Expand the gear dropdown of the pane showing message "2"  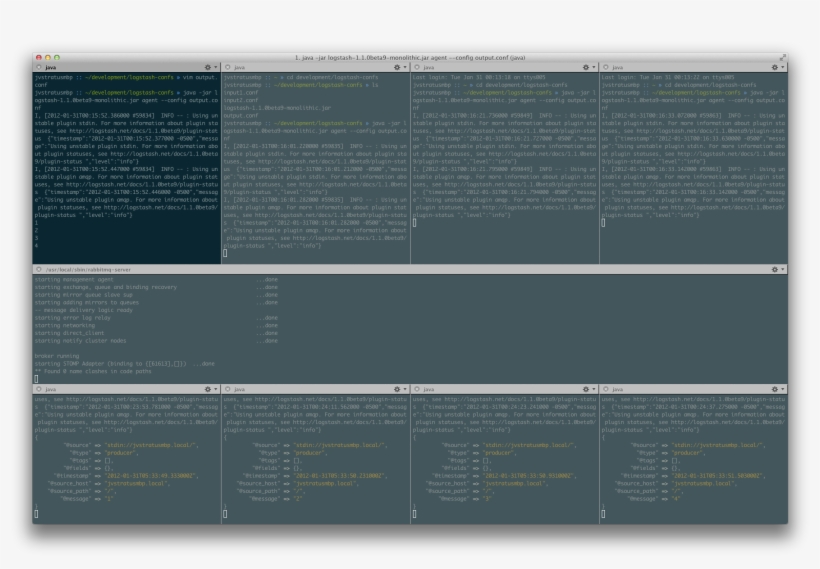[x=397, y=388]
